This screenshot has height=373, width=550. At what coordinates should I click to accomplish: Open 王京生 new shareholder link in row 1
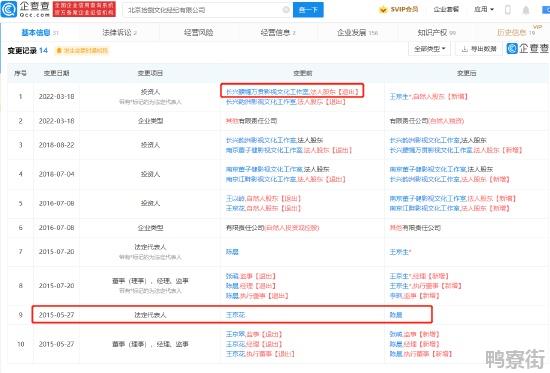coord(400,96)
